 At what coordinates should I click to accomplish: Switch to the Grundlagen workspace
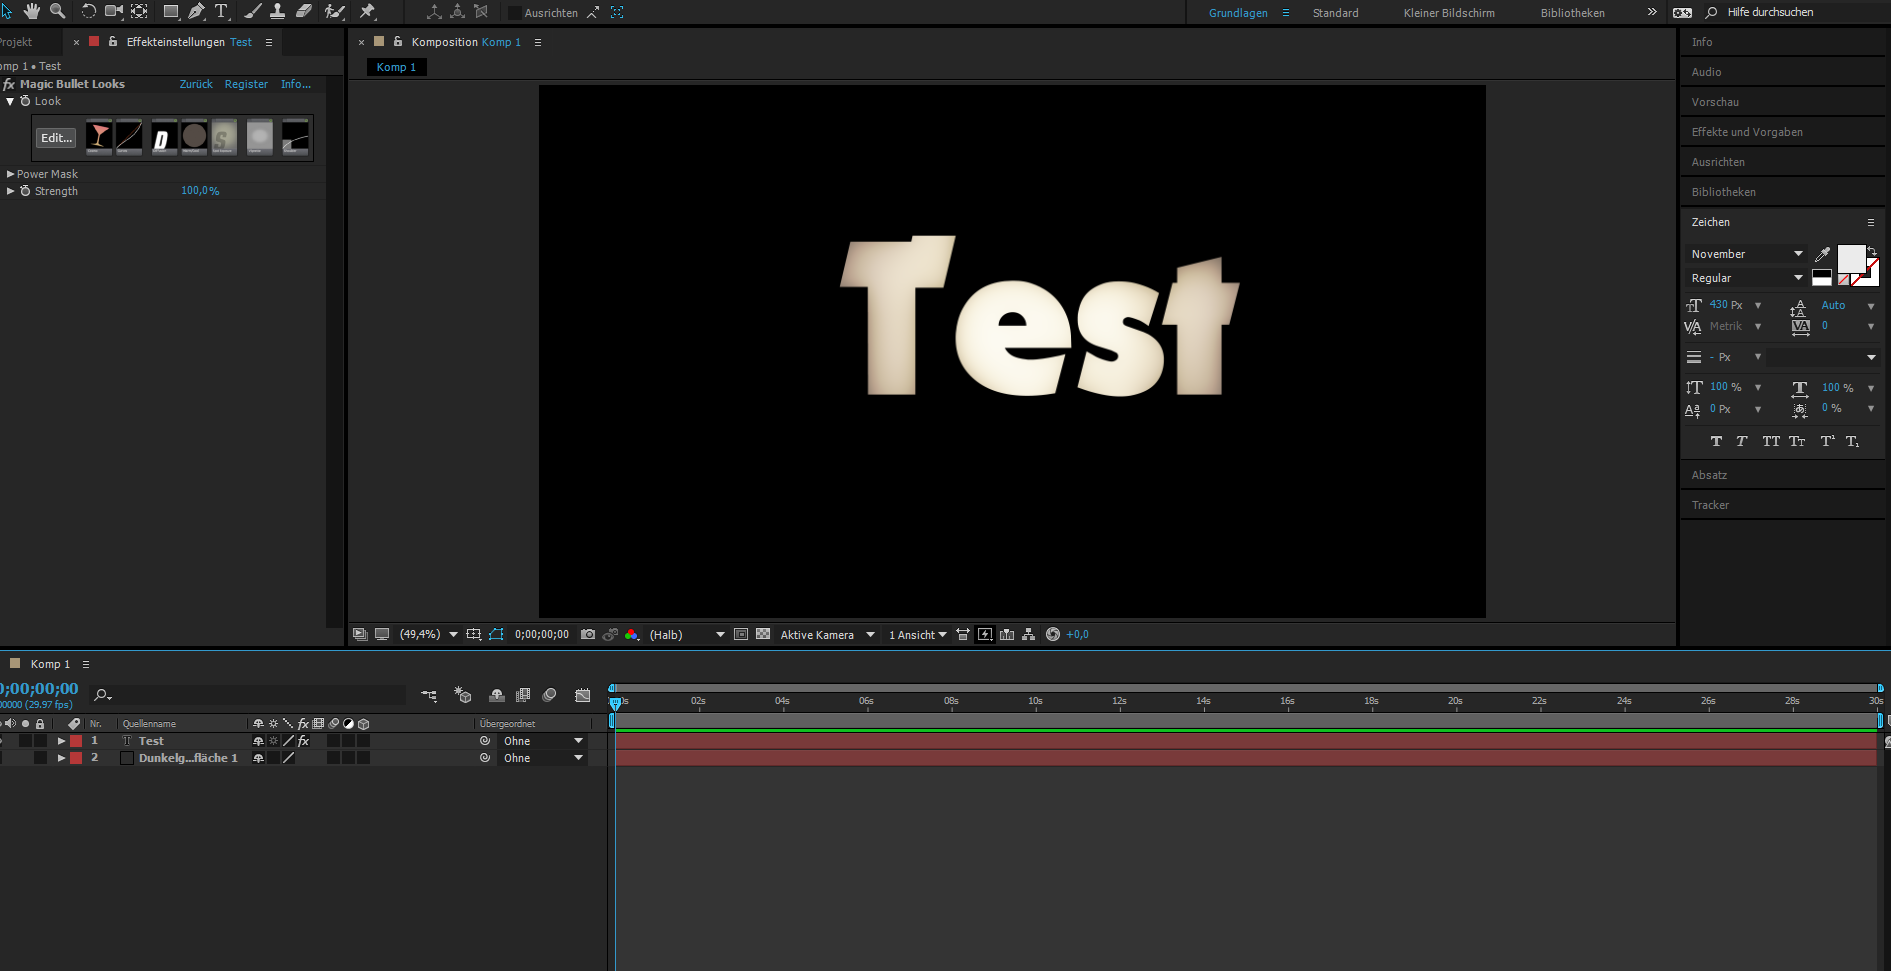(x=1238, y=13)
